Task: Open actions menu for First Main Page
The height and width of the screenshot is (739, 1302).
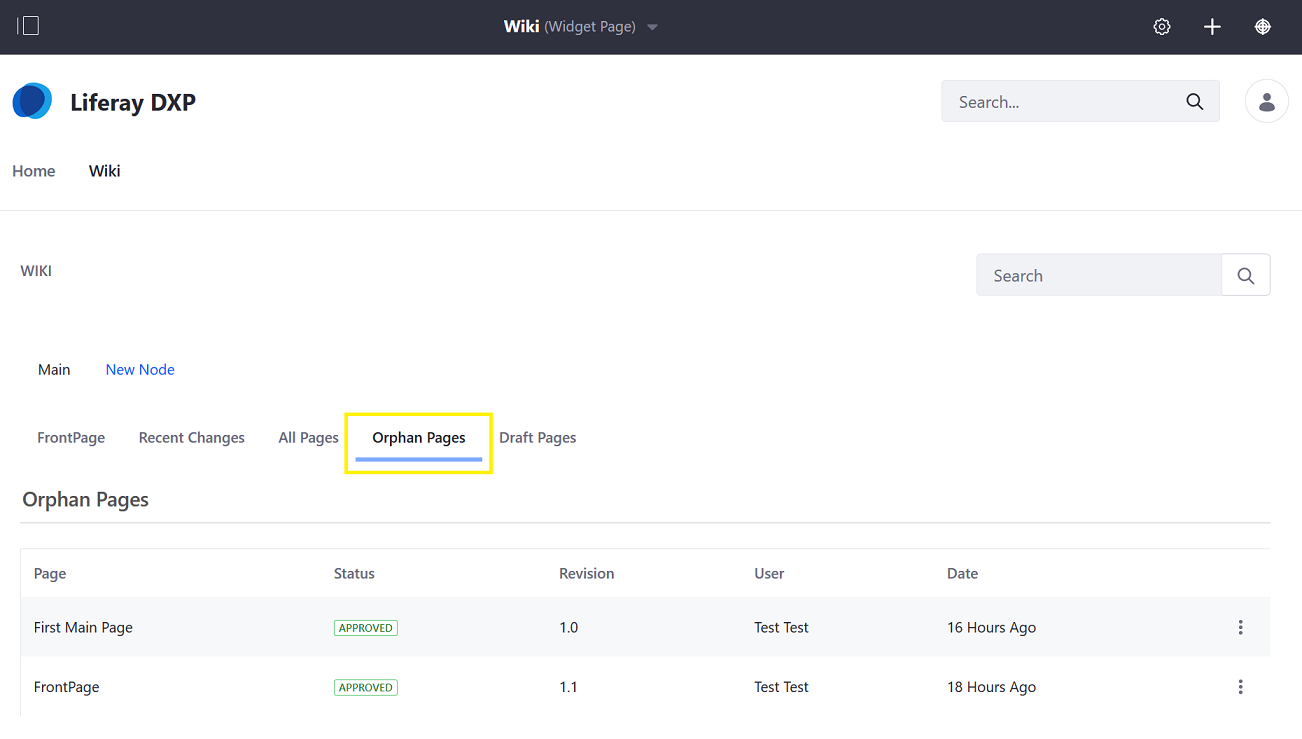Action: click(x=1240, y=628)
